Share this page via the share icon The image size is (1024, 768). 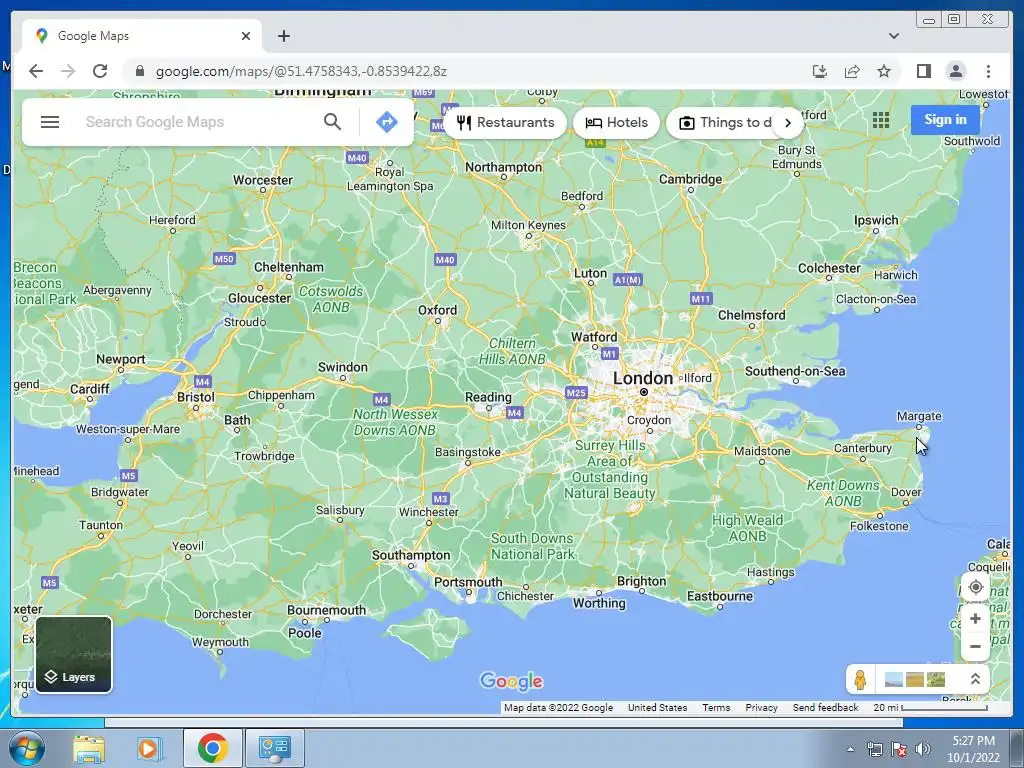852,71
